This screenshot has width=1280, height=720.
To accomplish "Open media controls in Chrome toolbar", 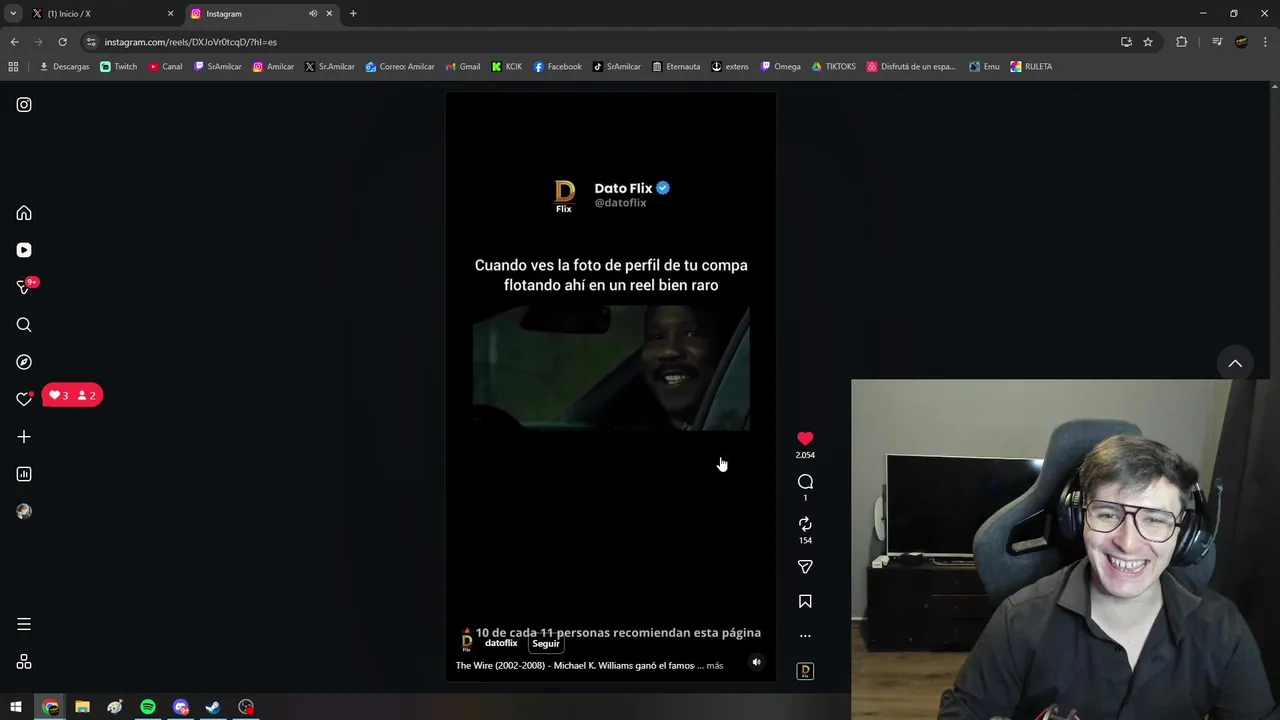I will pyautogui.click(x=1217, y=42).
